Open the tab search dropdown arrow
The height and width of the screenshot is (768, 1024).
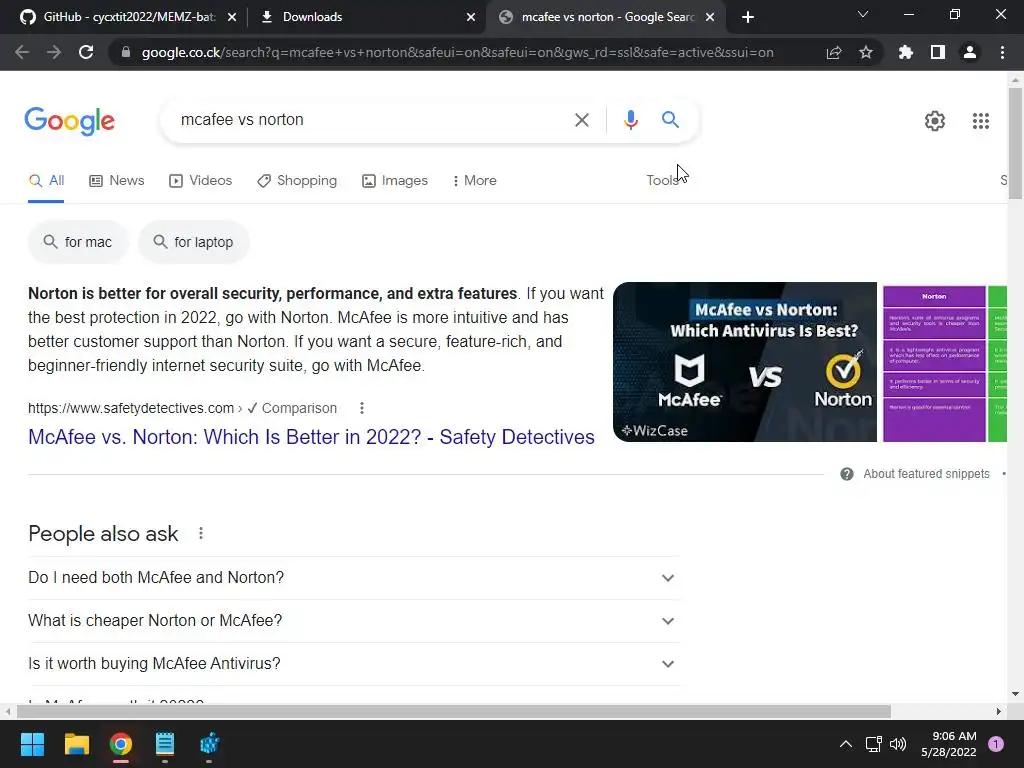point(863,14)
